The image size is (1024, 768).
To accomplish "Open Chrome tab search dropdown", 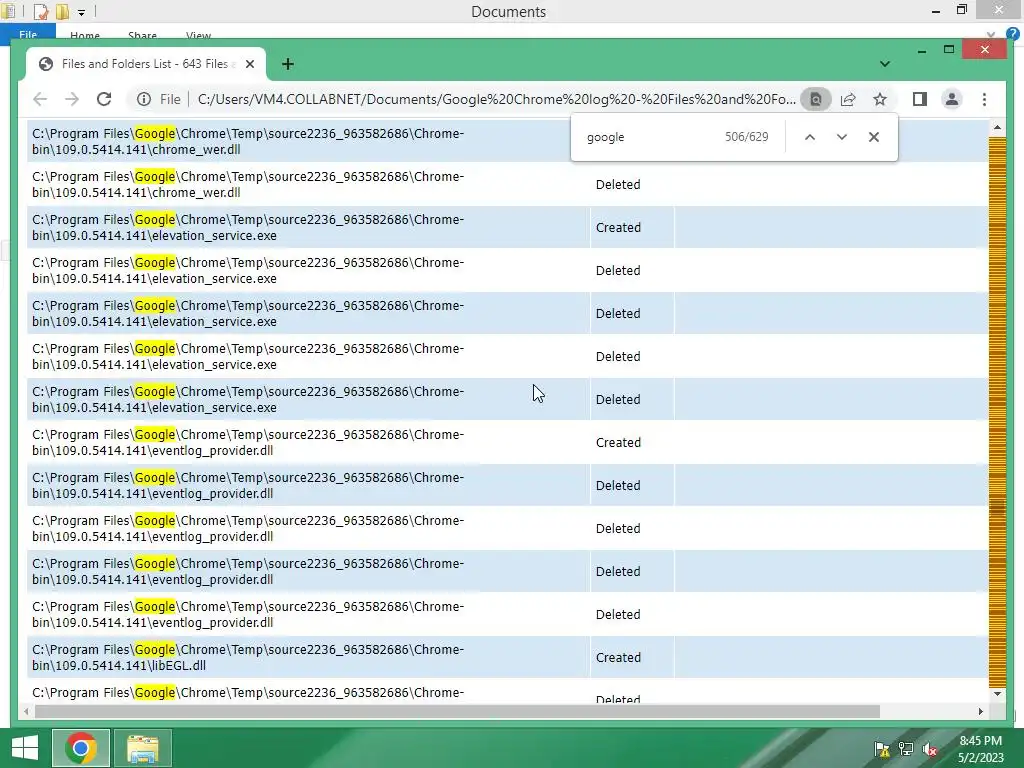I will click(x=885, y=64).
